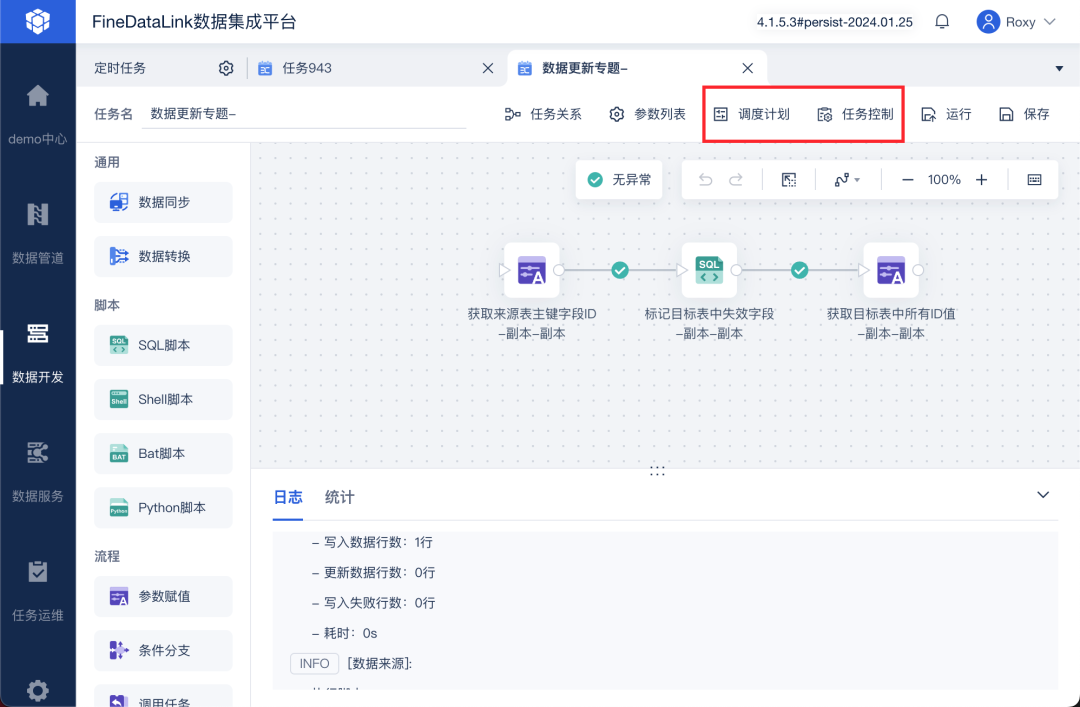
Task: Open system settings gear at sidebar bottom
Action: (38, 690)
